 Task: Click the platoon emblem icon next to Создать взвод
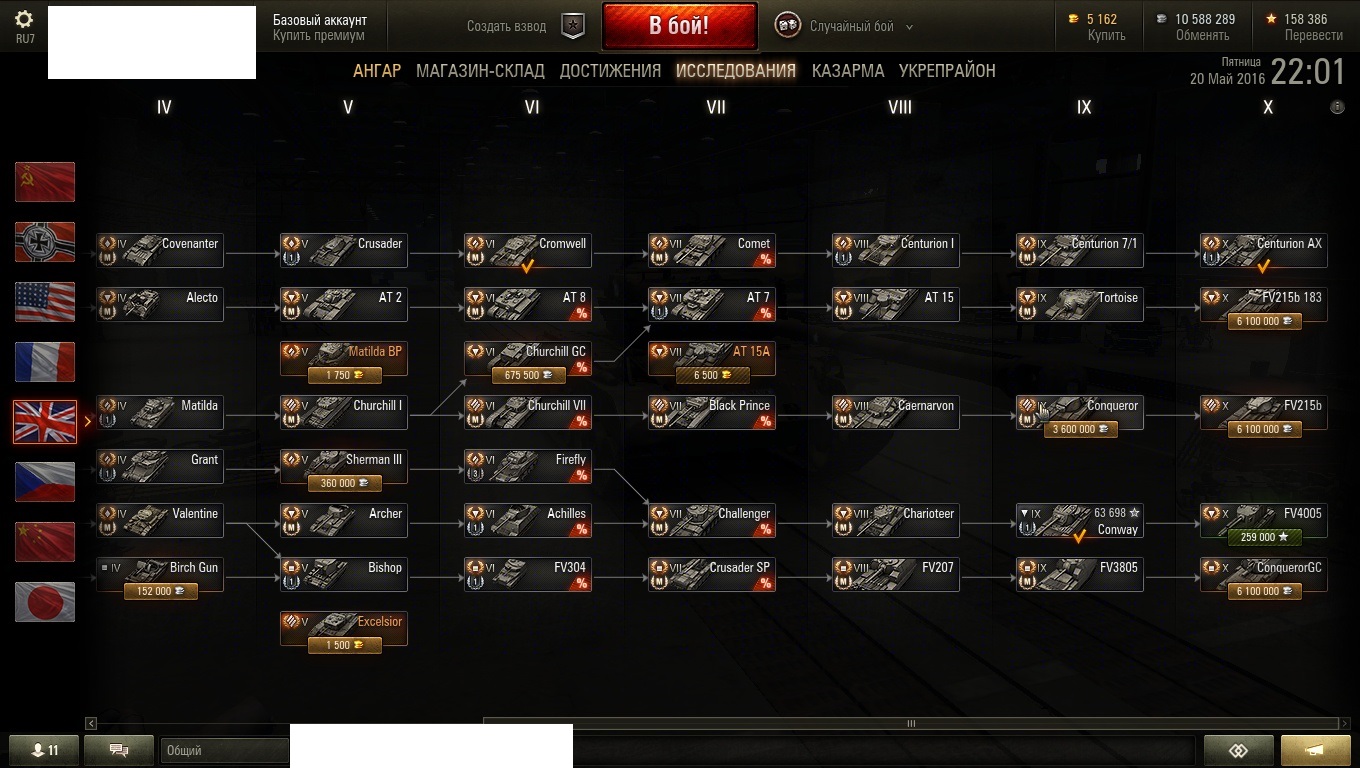point(572,27)
